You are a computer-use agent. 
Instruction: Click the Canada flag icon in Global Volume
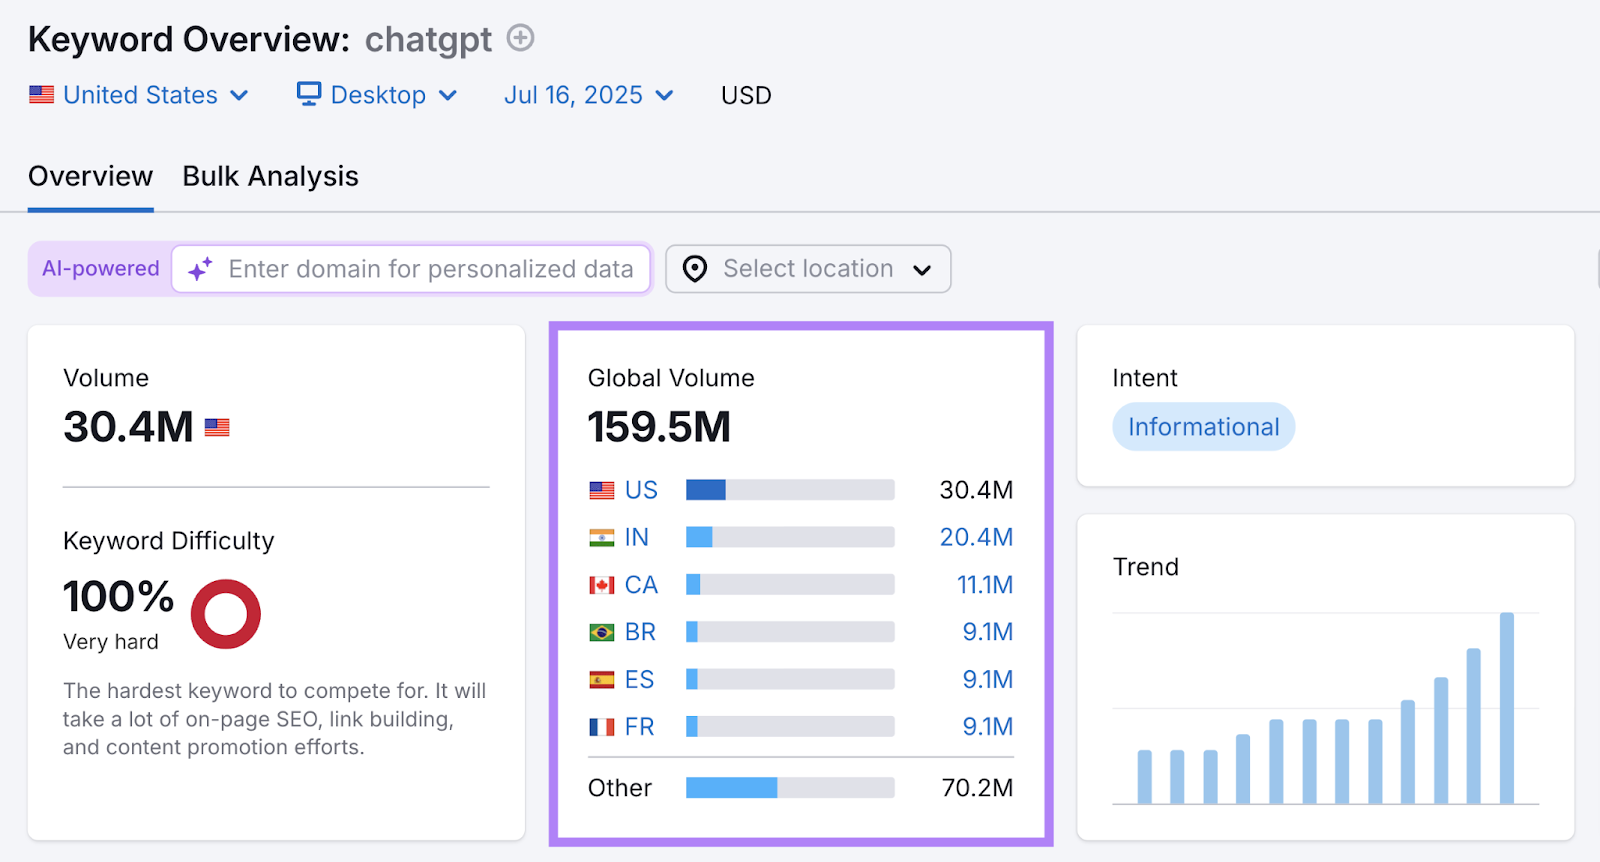click(x=602, y=585)
